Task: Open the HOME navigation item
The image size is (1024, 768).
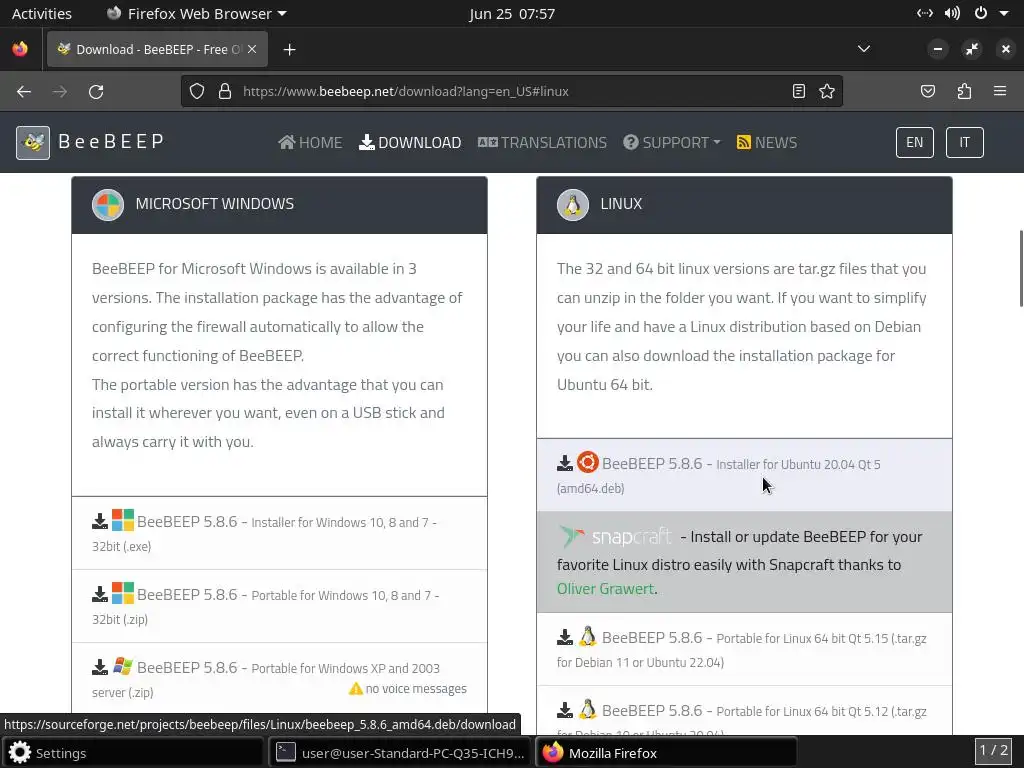Action: [x=310, y=142]
